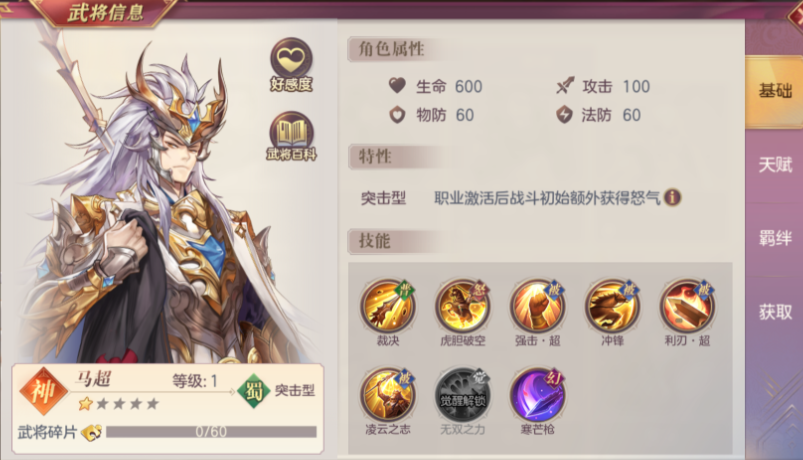Switch to the 天赋 tab

[774, 165]
